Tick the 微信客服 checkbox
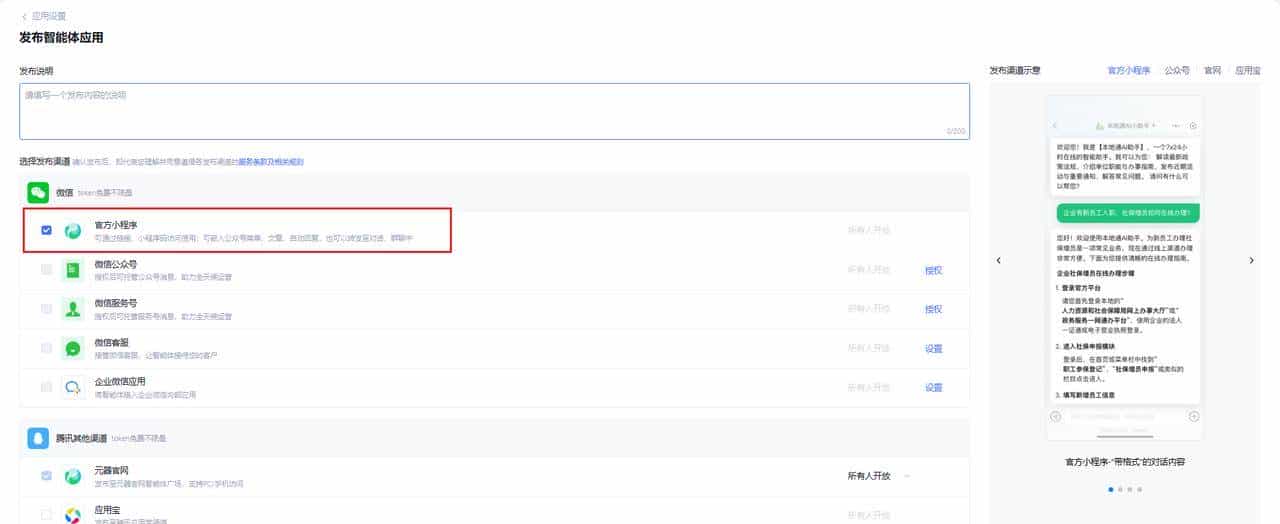1280x524 pixels. 46,347
